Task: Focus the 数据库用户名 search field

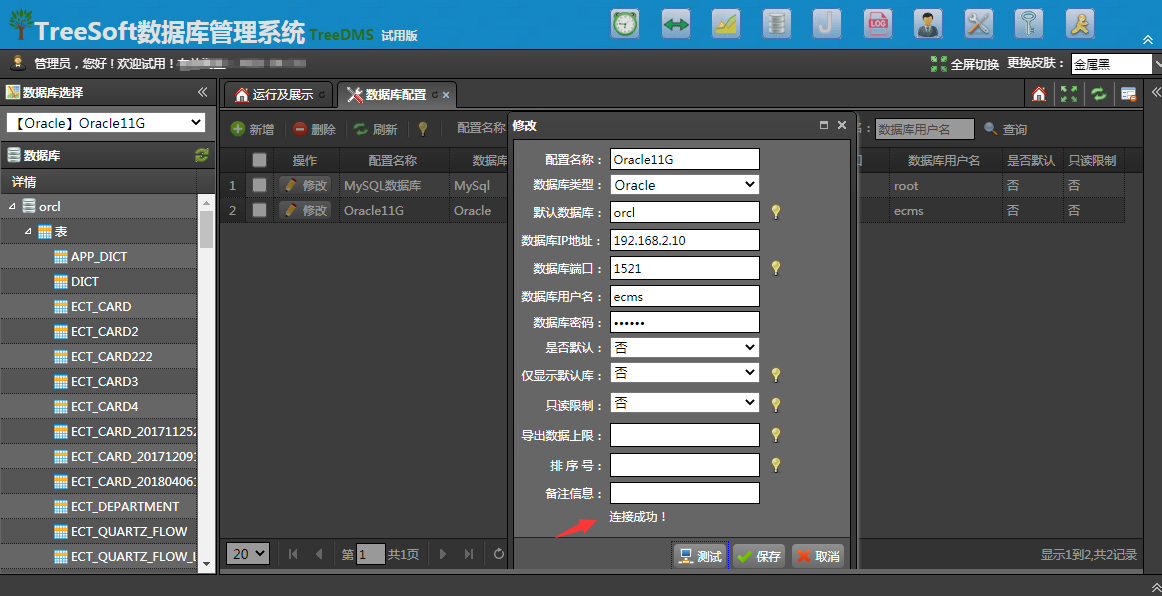Action: pos(925,129)
